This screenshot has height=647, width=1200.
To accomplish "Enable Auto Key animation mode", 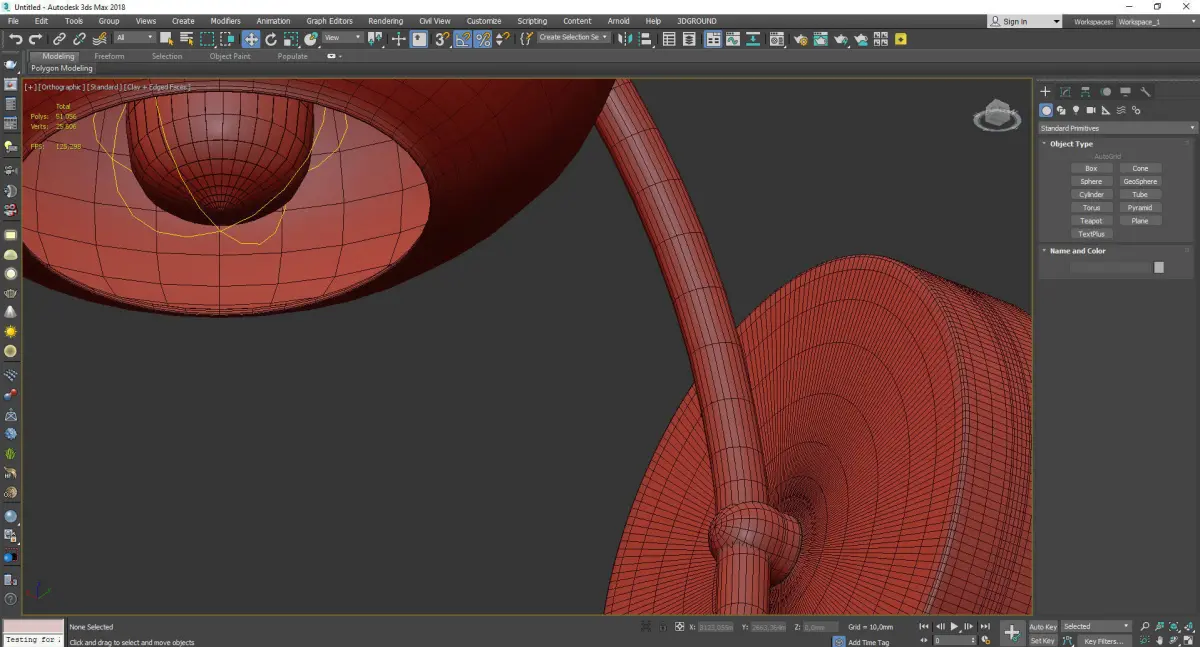I will (1042, 627).
